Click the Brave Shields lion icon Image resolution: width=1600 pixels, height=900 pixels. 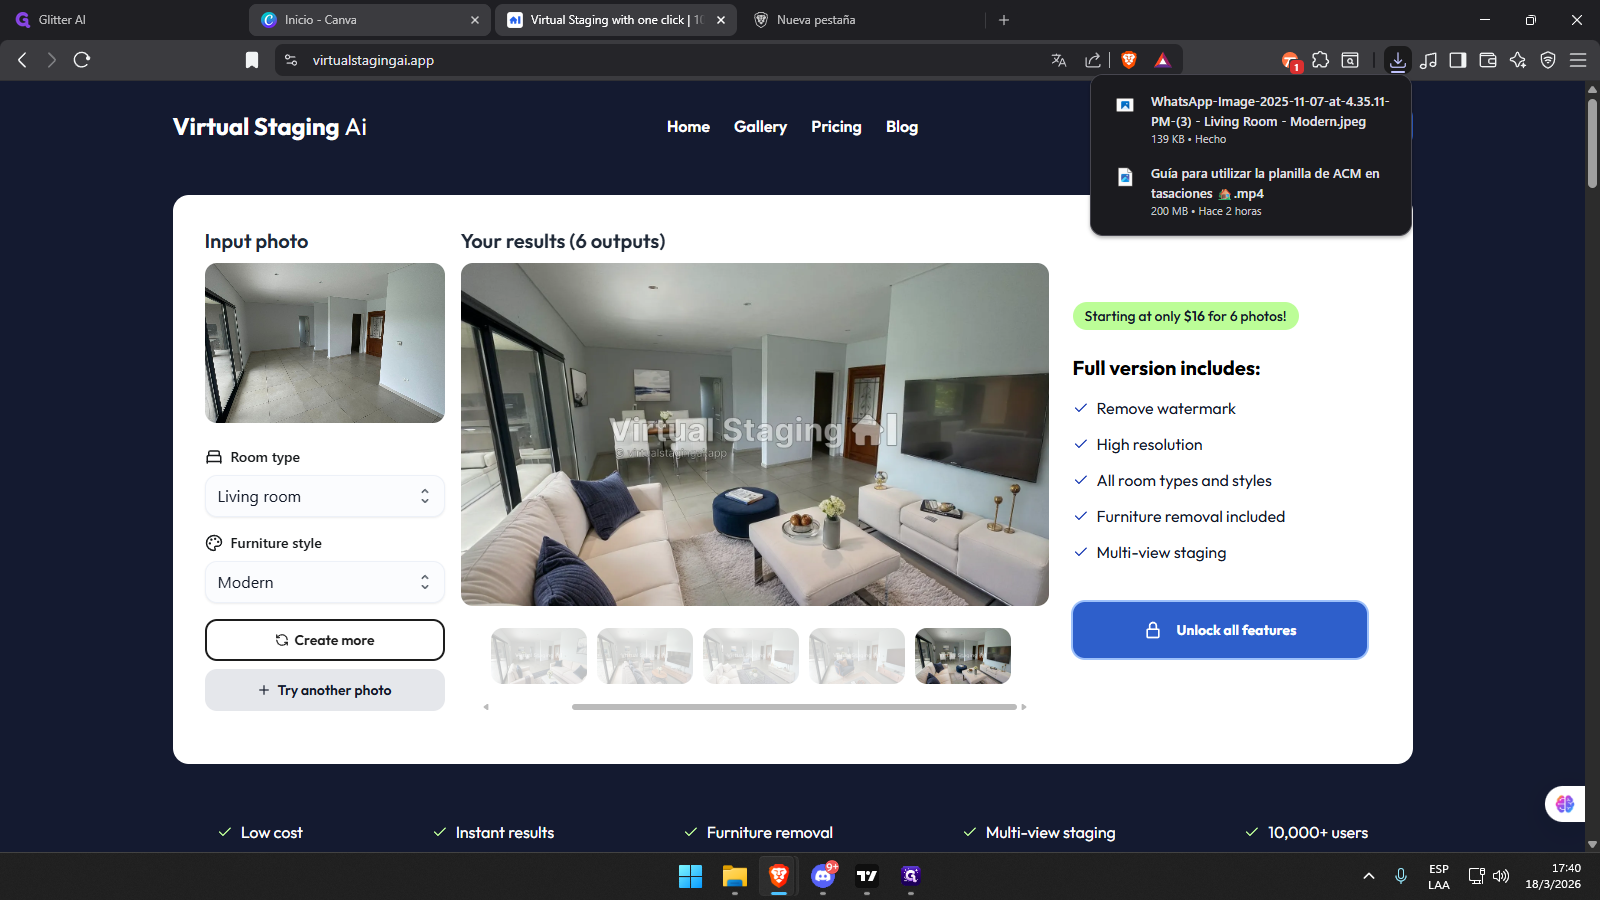[1129, 60]
